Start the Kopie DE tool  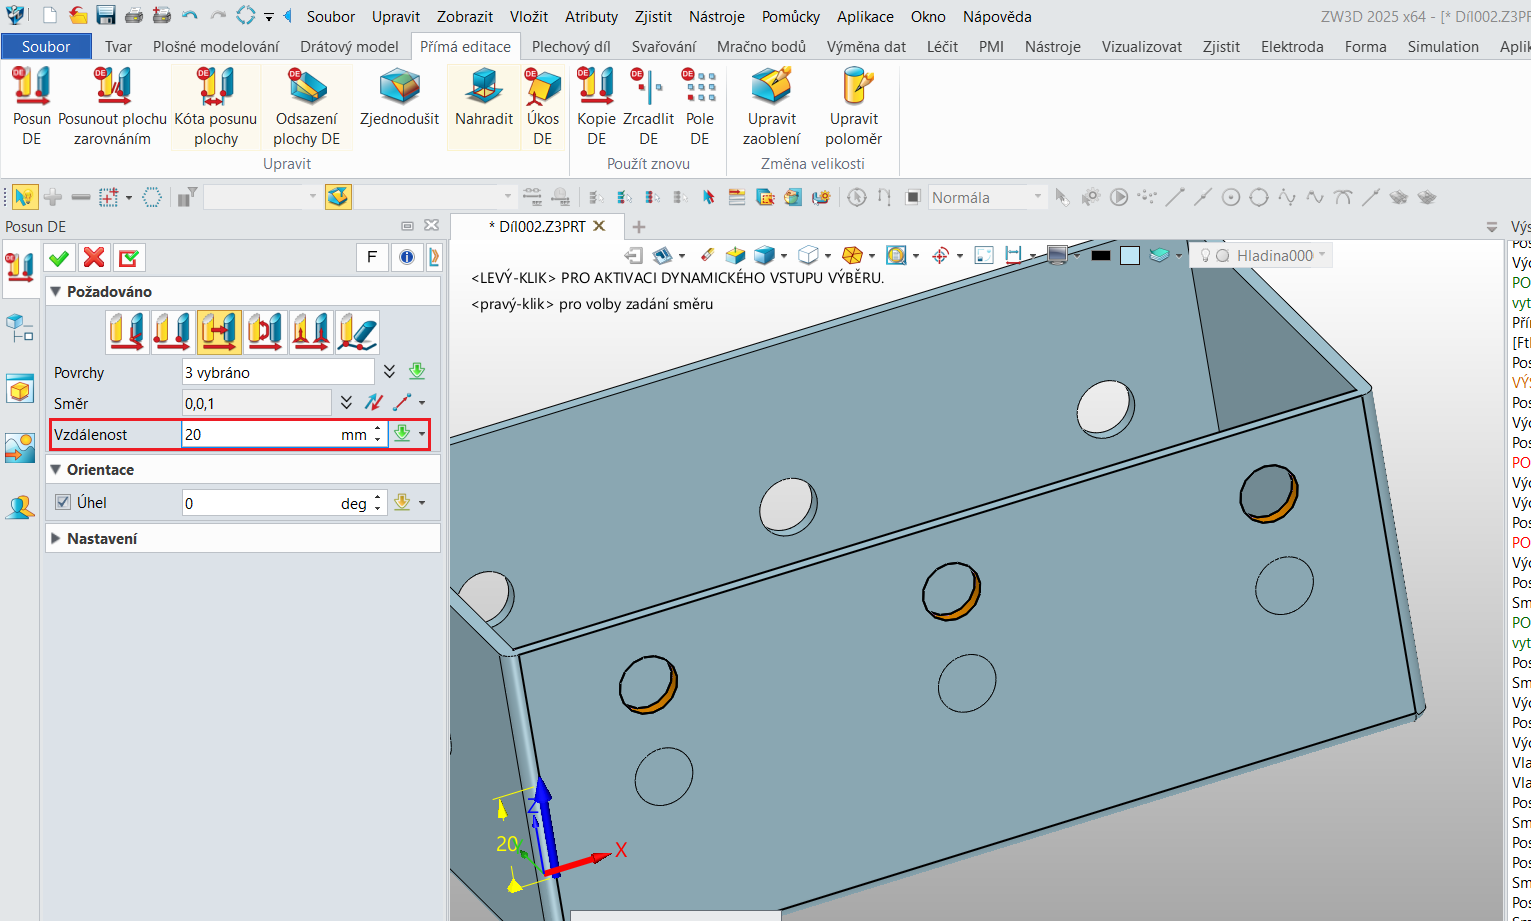click(596, 107)
